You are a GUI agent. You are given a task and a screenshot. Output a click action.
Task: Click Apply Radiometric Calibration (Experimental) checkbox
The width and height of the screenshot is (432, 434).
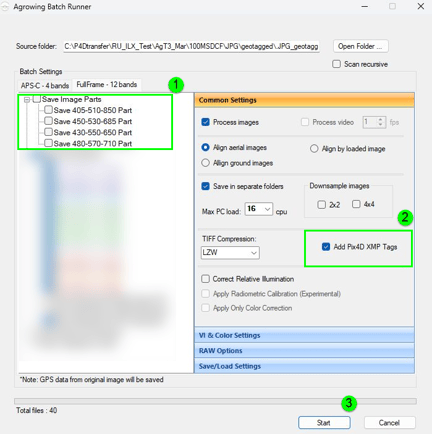pyautogui.click(x=205, y=294)
